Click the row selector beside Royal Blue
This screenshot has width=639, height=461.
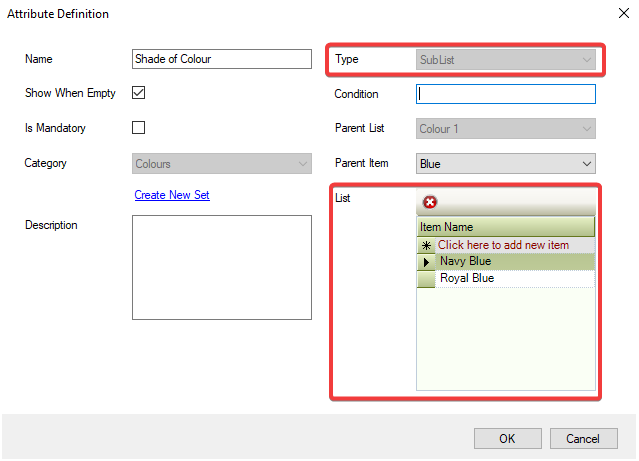[x=426, y=279]
